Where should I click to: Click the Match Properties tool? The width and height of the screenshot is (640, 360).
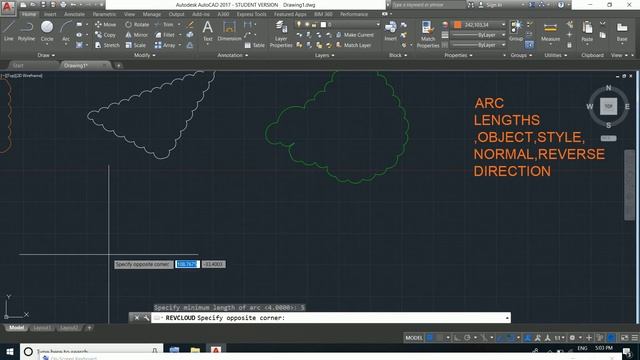pyautogui.click(x=427, y=34)
